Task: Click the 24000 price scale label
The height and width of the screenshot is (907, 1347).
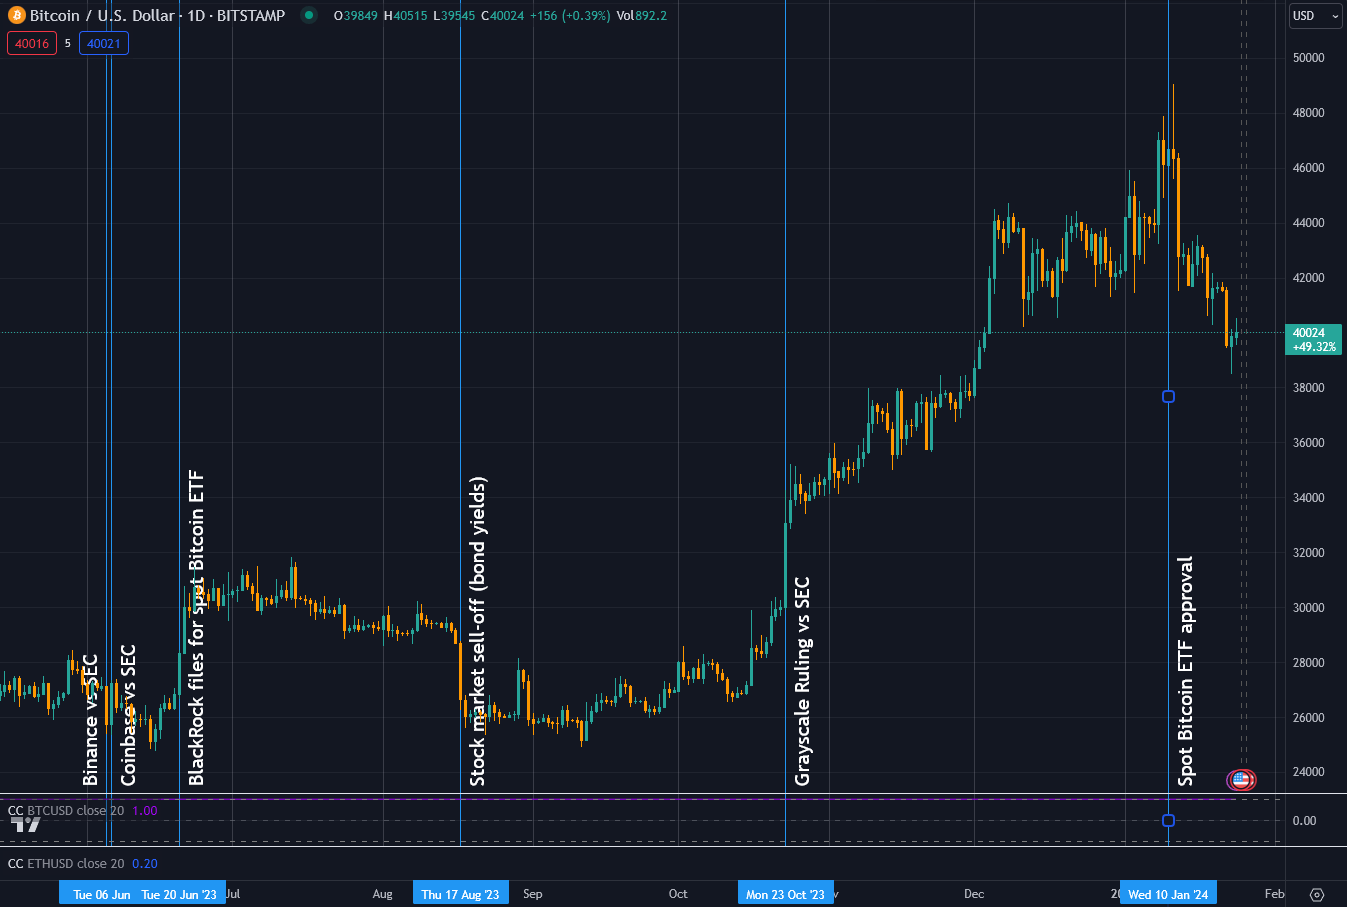Action: tap(1308, 772)
